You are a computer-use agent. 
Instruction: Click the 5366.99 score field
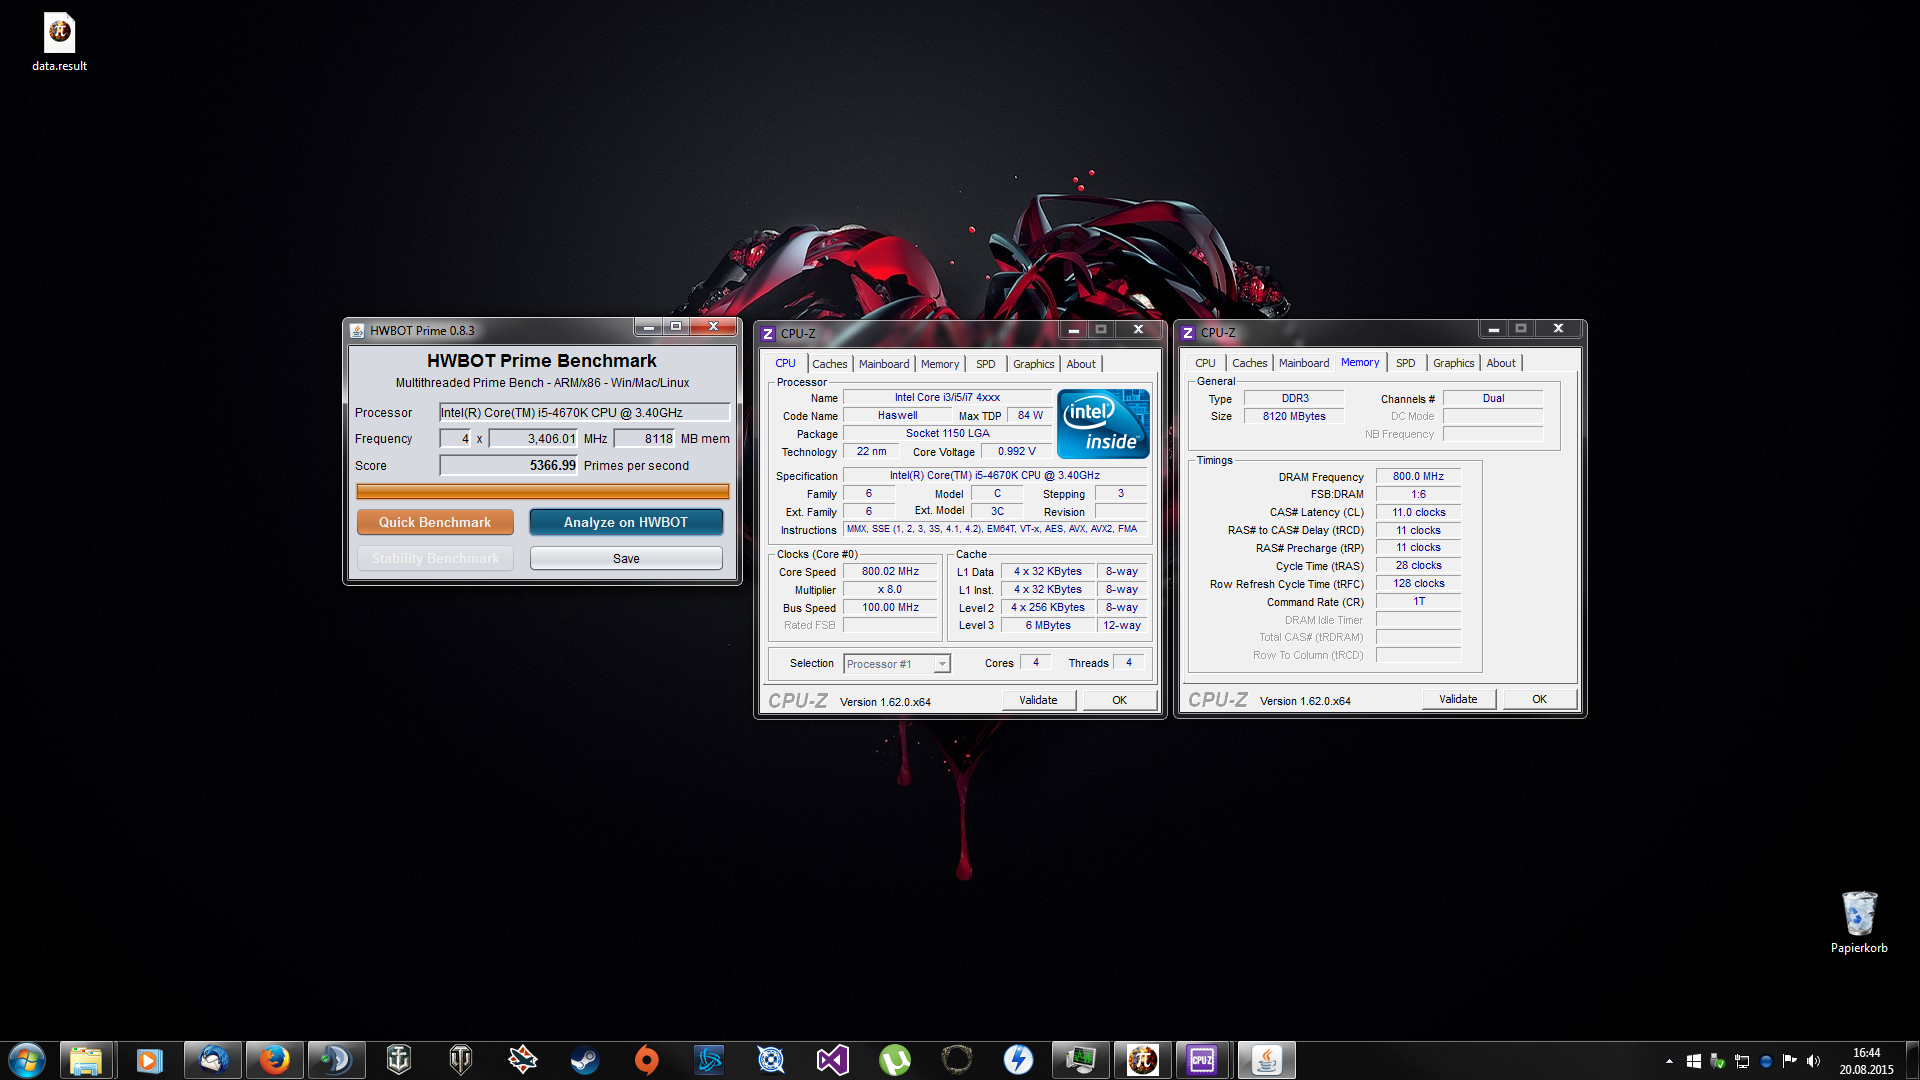(509, 465)
